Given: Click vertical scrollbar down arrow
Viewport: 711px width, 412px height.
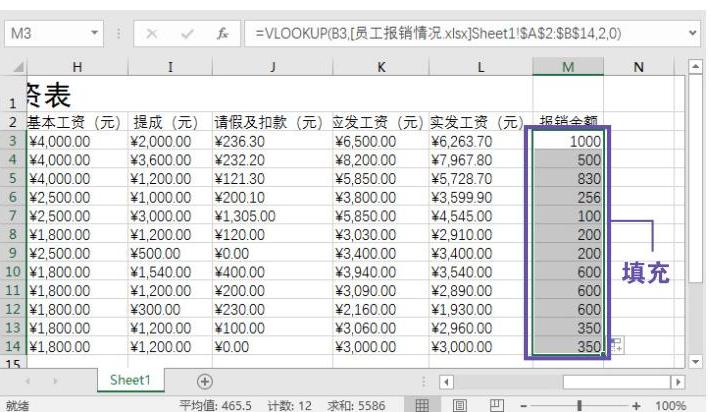Looking at the screenshot, I should coord(695,362).
